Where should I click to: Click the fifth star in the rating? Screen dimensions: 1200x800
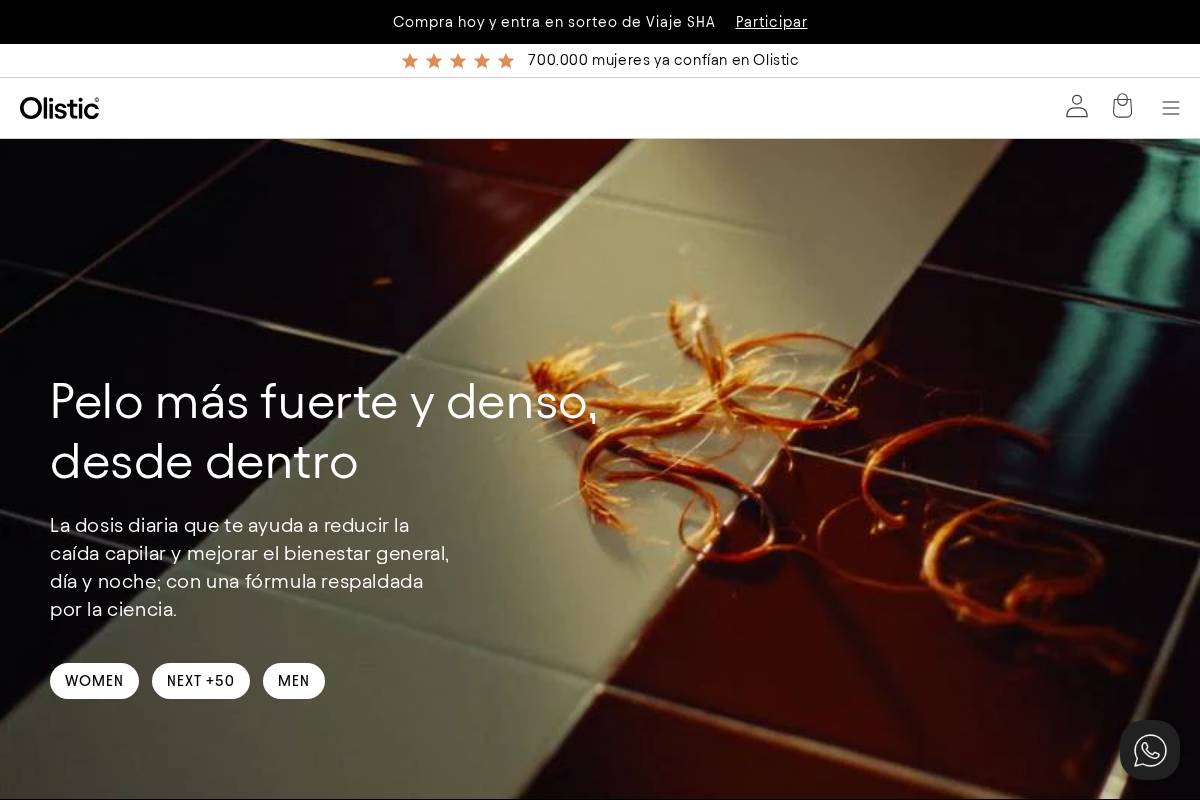[506, 60]
